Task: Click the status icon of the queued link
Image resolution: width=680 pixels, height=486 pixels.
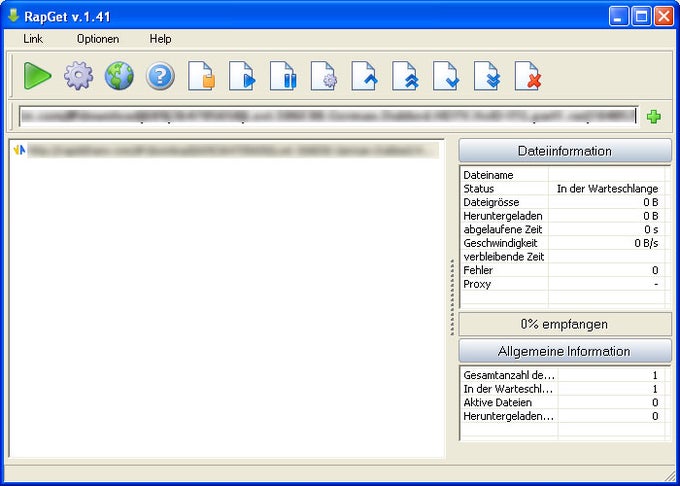Action: pos(19,150)
